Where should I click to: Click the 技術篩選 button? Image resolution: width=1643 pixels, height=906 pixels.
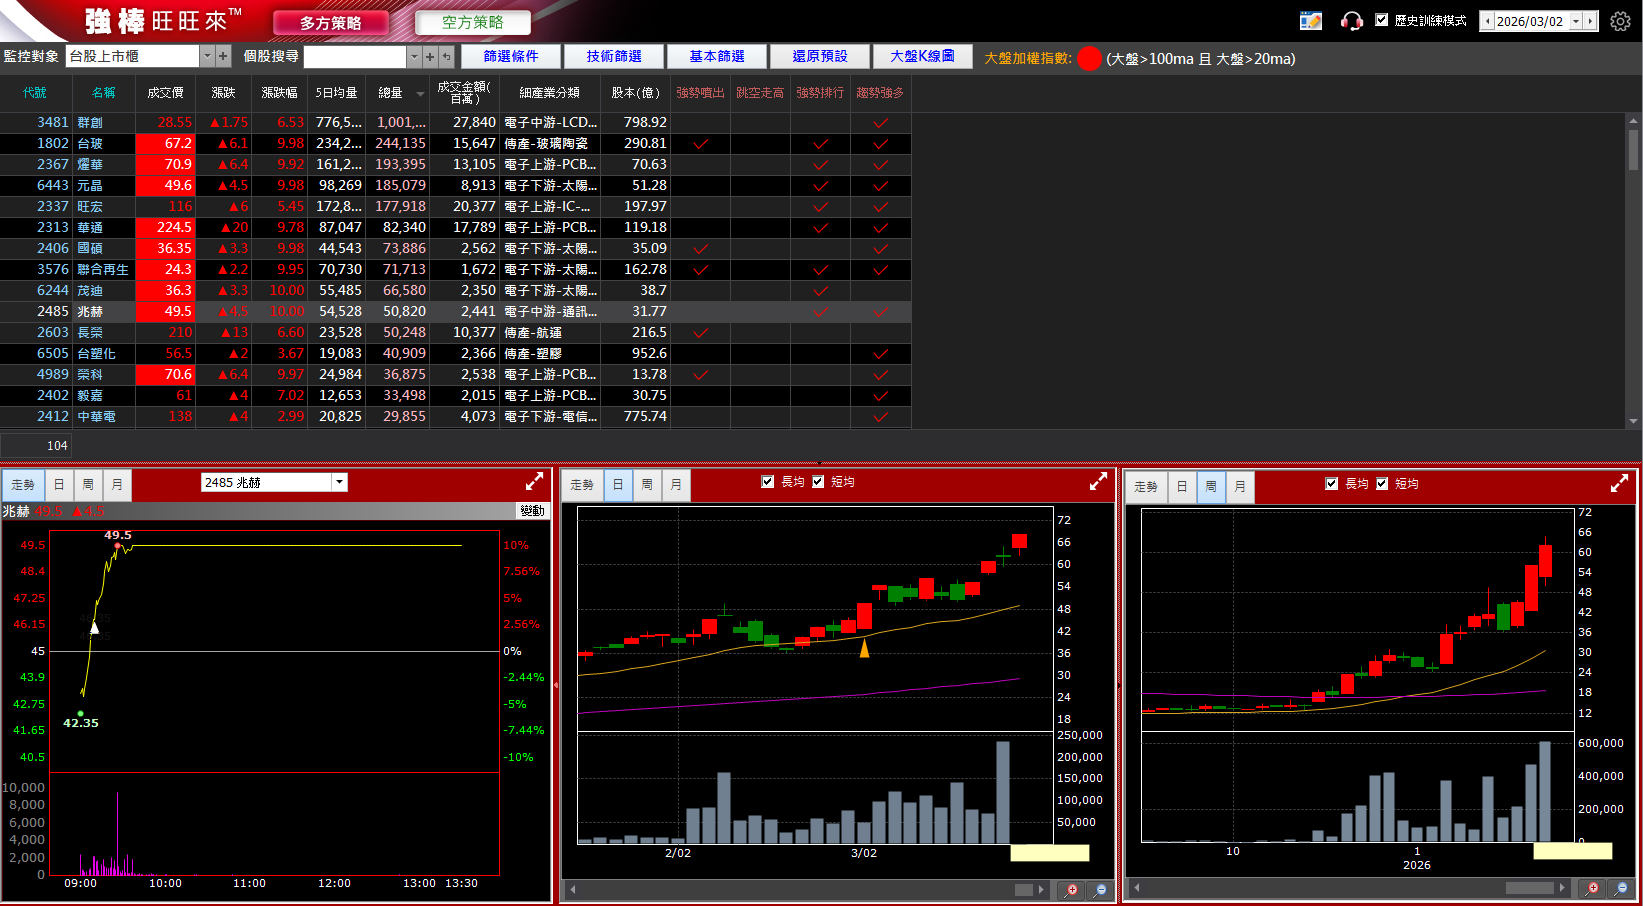coord(614,57)
